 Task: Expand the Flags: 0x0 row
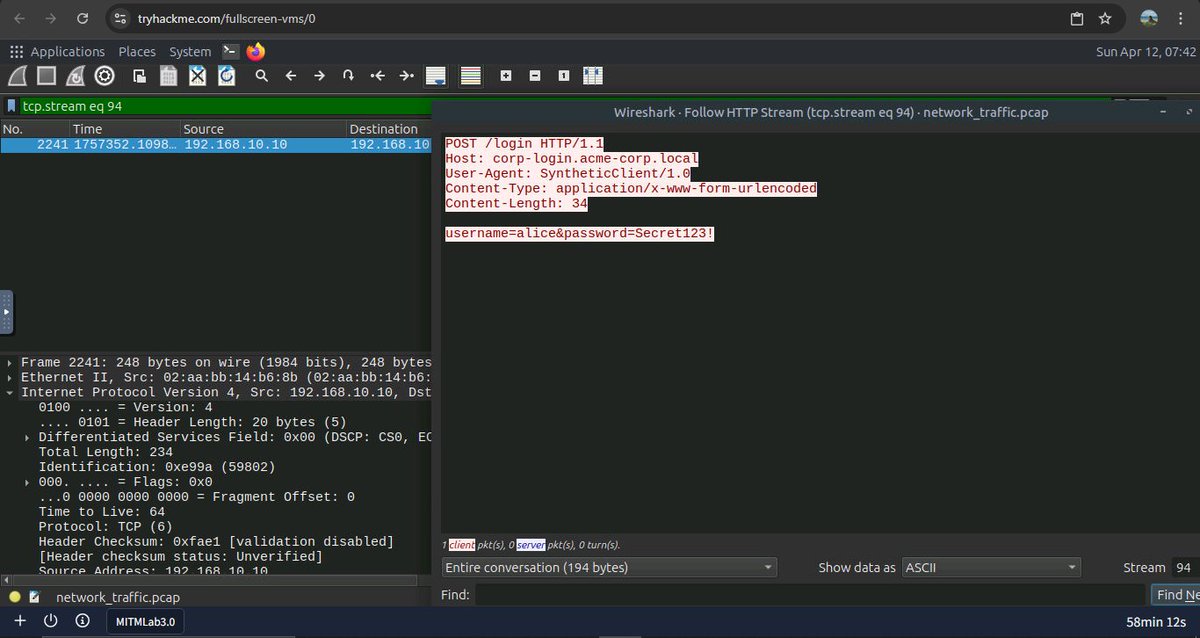pos(28,482)
